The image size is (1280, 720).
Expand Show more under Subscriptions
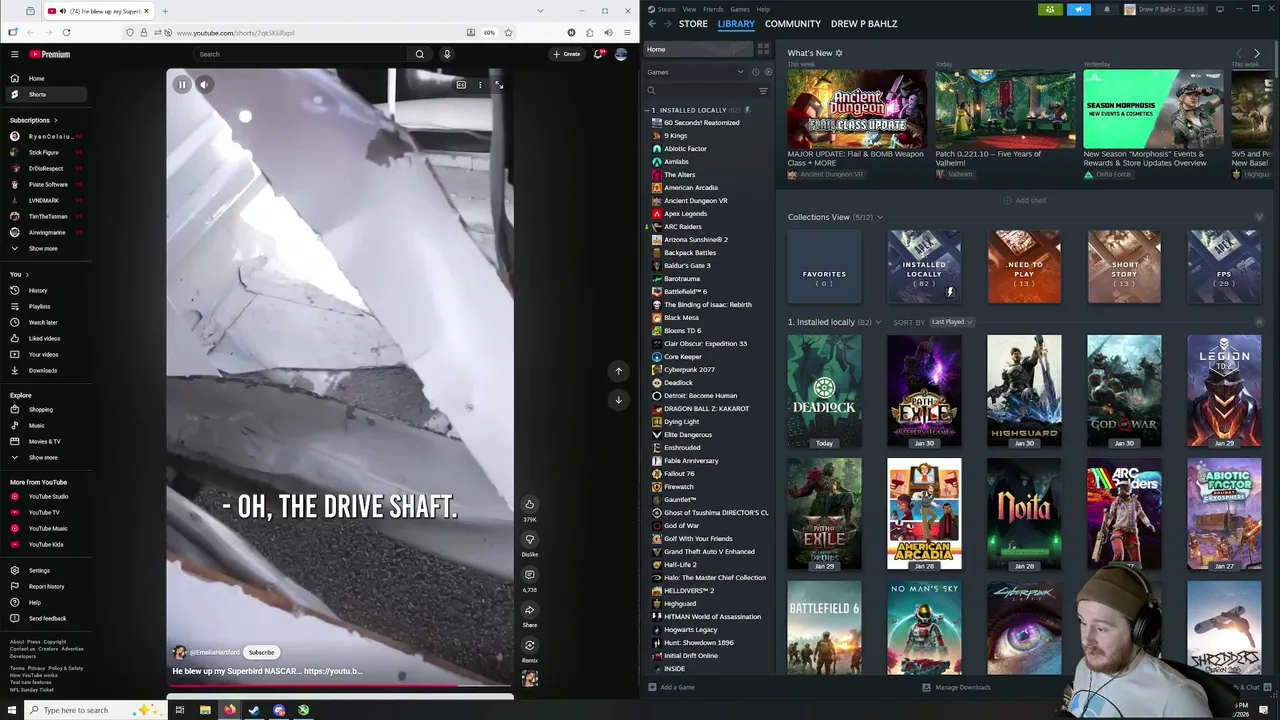click(44, 248)
